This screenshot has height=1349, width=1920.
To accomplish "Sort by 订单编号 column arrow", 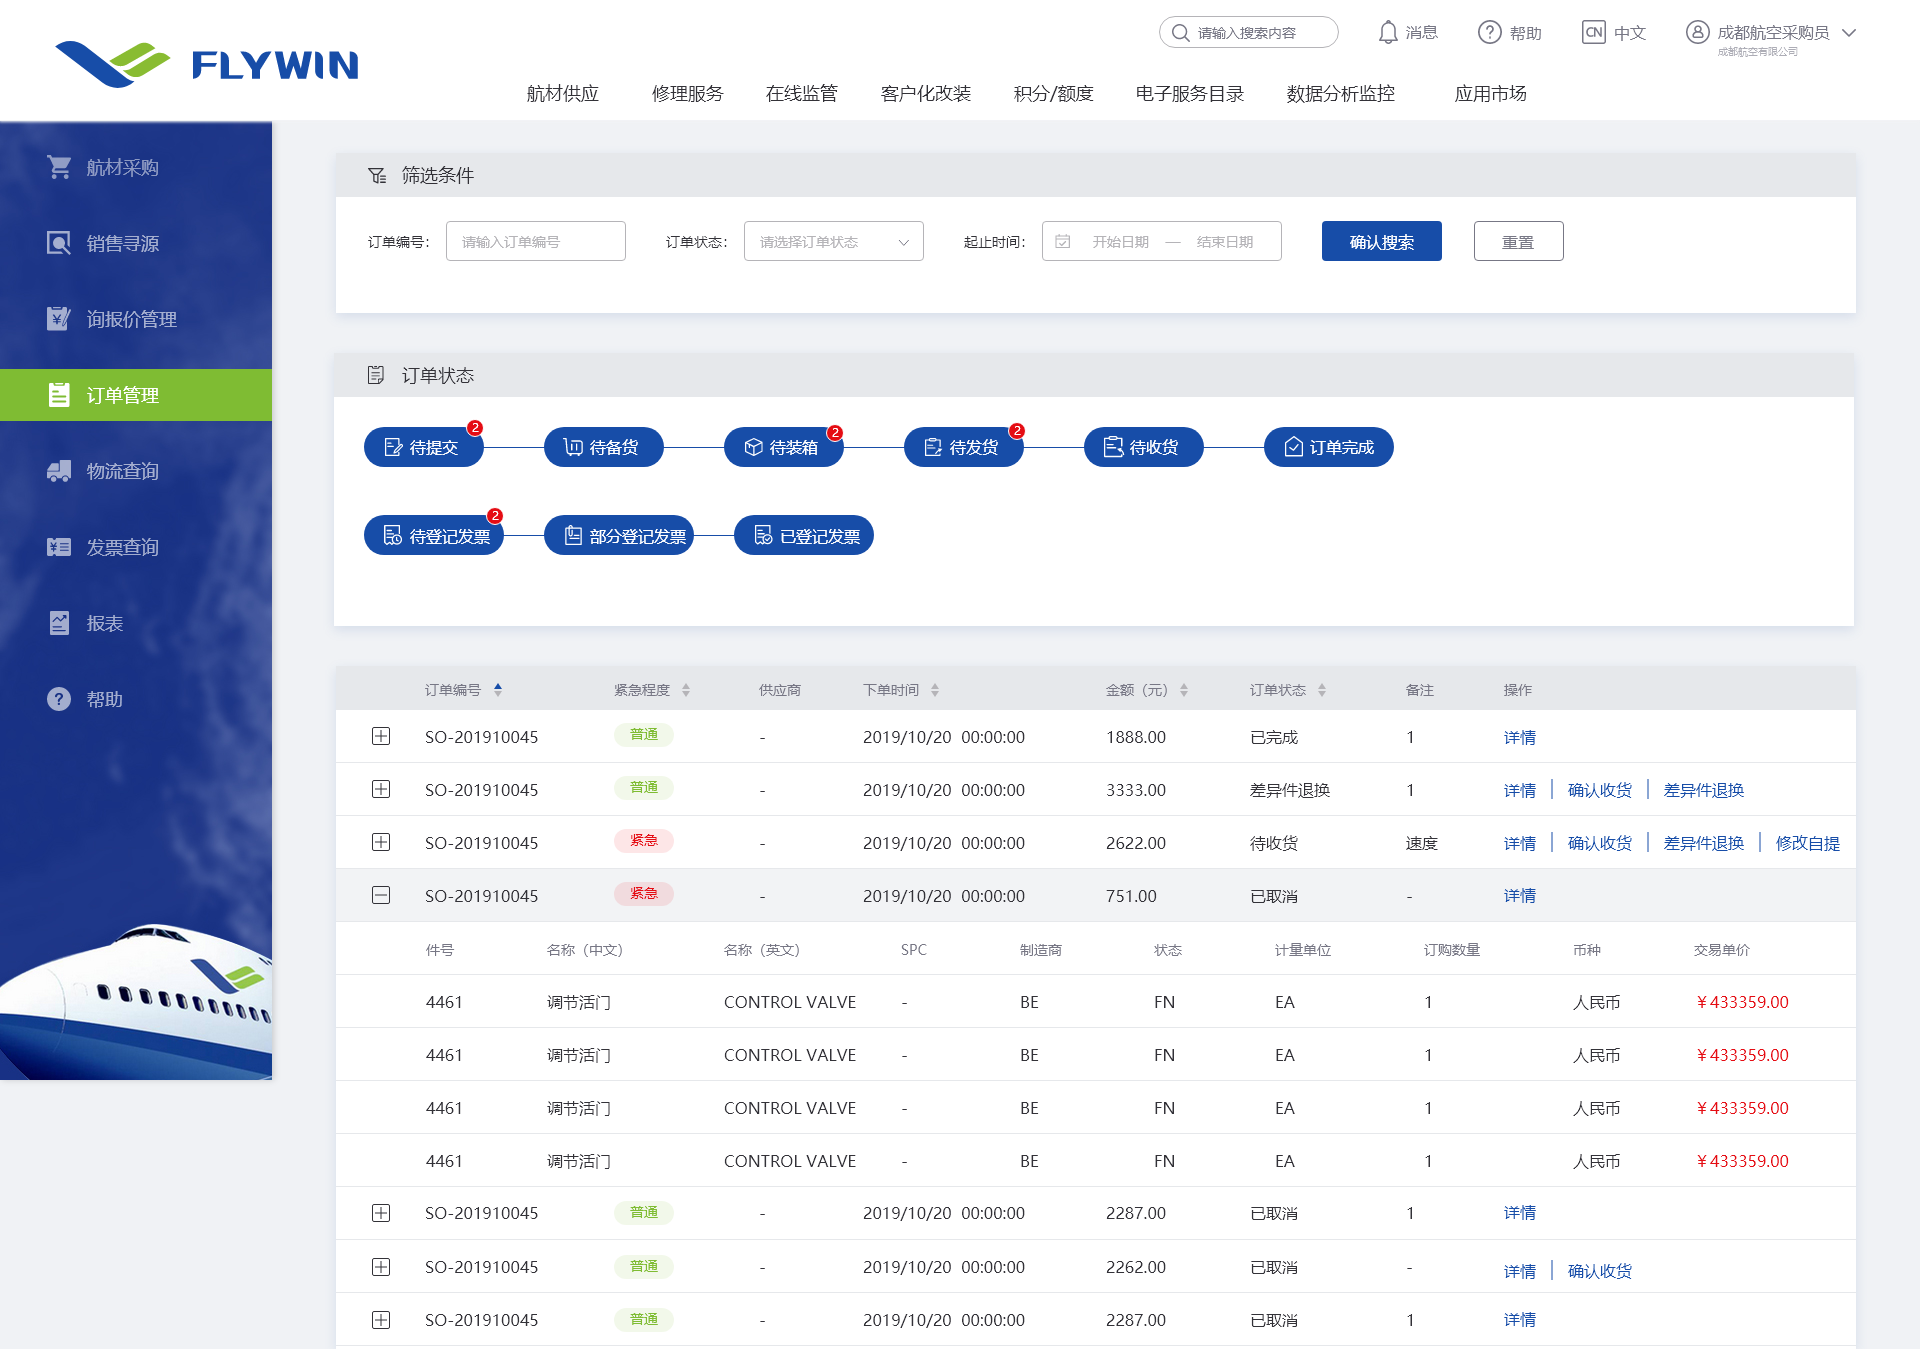I will point(498,689).
